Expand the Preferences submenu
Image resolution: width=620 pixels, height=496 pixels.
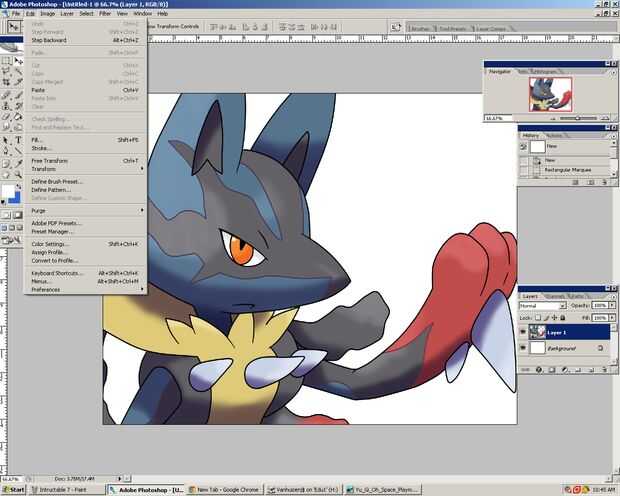[85, 290]
